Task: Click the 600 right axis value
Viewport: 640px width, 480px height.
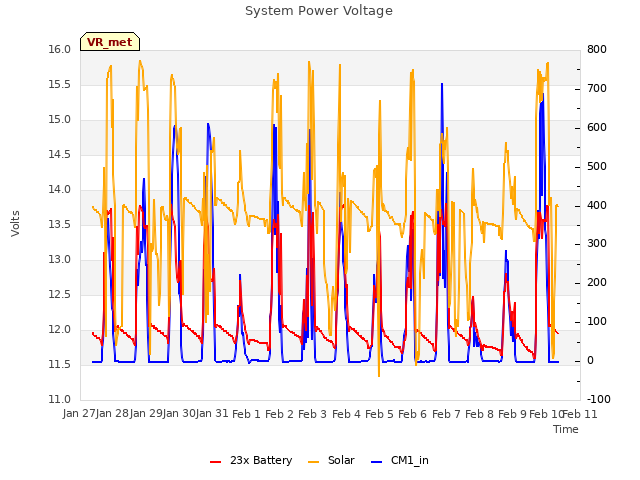Action: [597, 127]
